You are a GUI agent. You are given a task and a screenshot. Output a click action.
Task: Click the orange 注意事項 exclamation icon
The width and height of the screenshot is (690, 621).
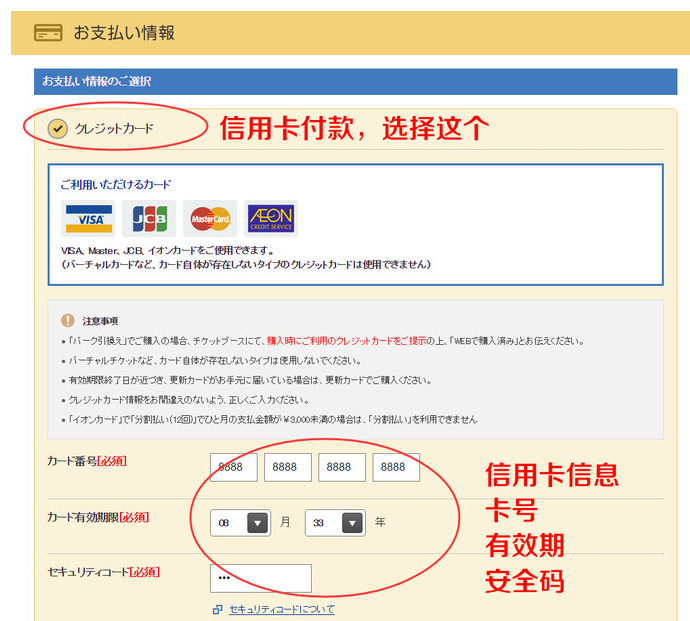tap(68, 320)
